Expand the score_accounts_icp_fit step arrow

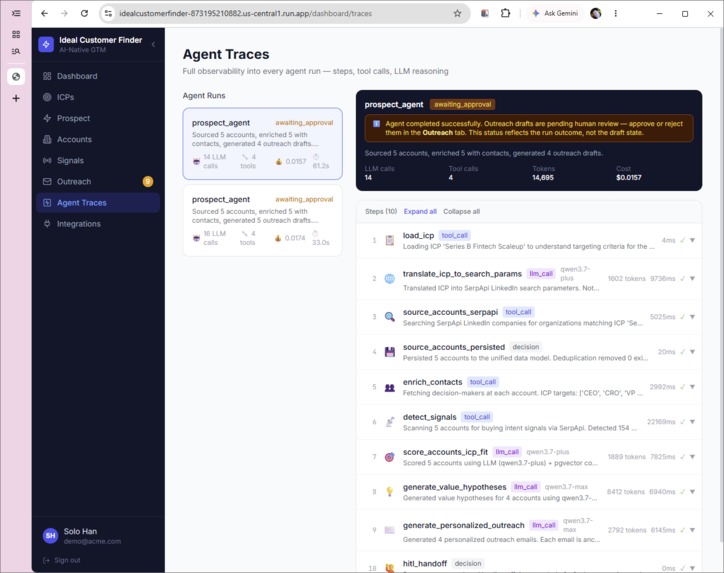point(692,457)
